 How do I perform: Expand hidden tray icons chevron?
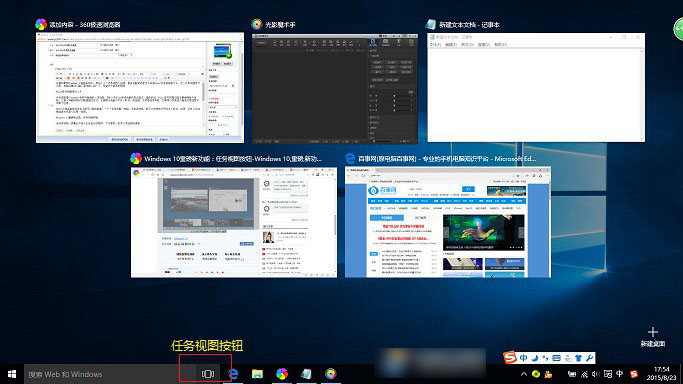coord(524,374)
